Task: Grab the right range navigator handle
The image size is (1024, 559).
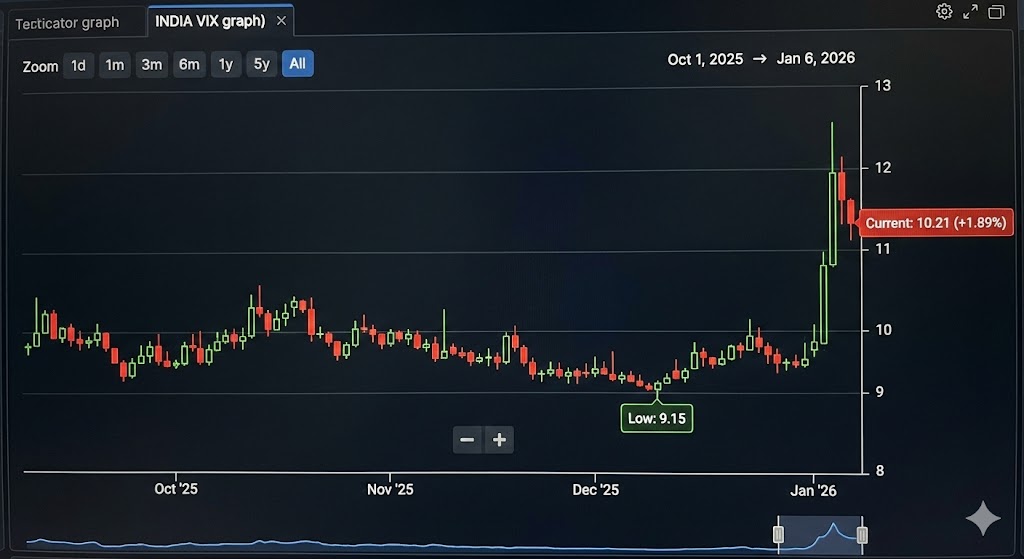Action: pyautogui.click(x=862, y=535)
